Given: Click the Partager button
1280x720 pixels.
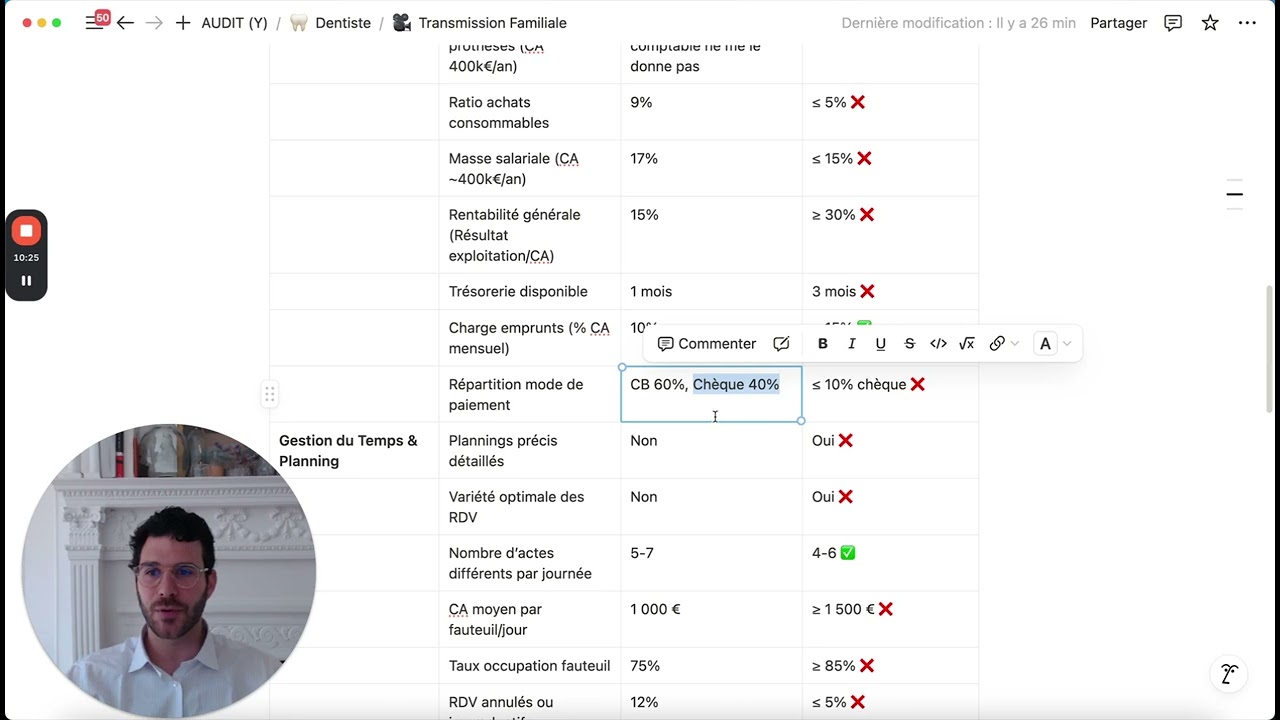Looking at the screenshot, I should pos(1118,23).
